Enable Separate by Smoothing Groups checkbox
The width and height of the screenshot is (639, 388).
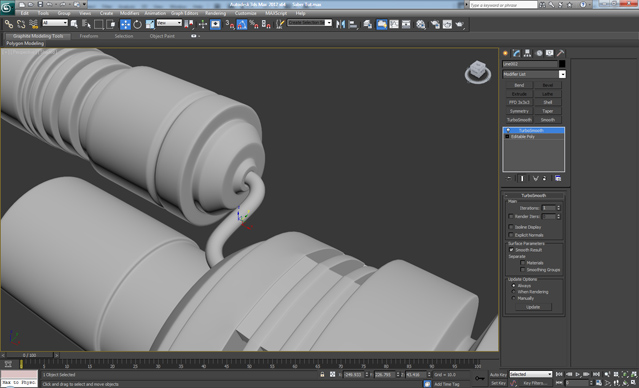522,270
